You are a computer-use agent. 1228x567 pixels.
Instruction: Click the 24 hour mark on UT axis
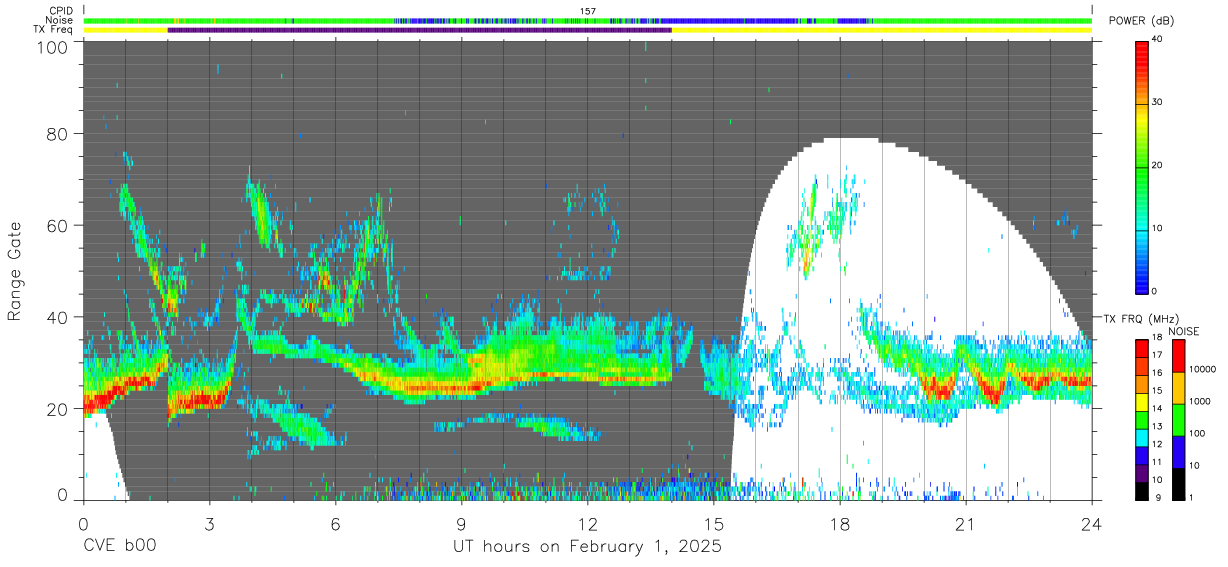tap(1092, 523)
